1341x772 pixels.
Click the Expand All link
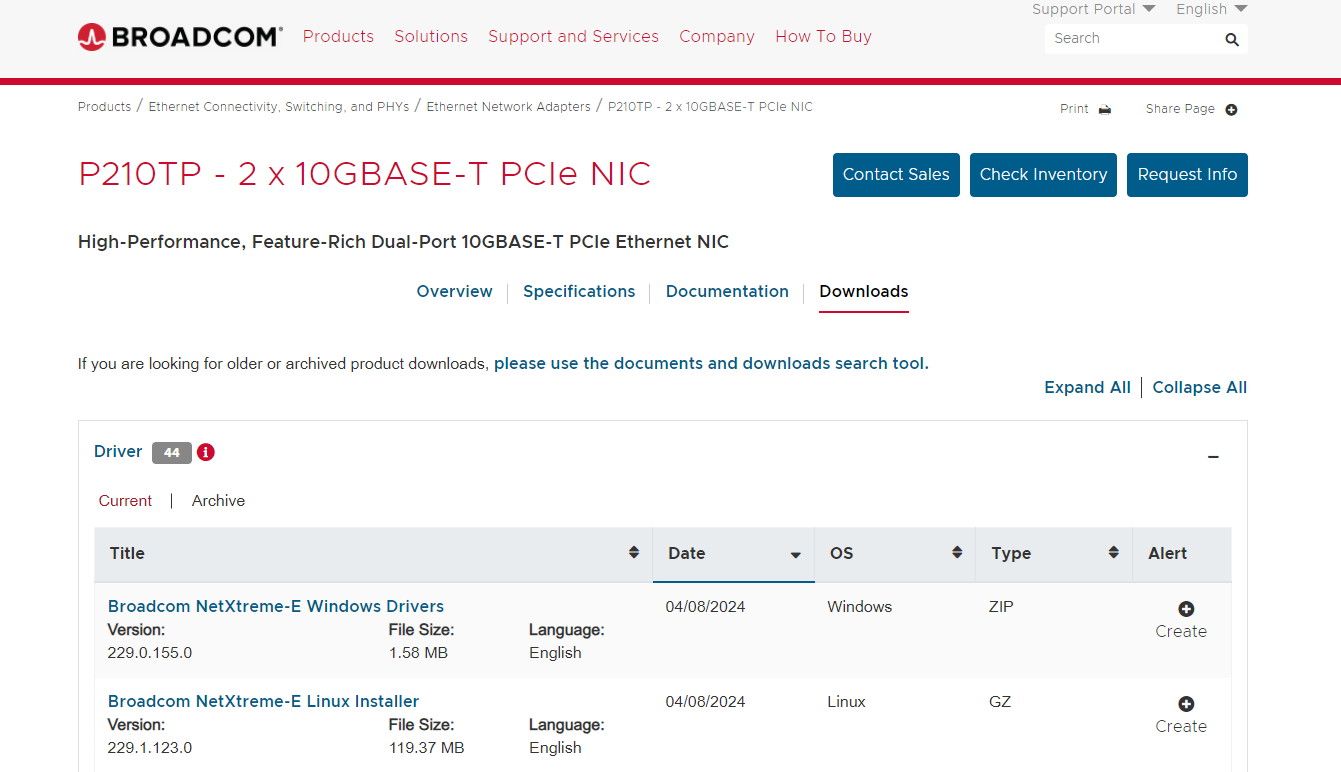click(x=1087, y=388)
